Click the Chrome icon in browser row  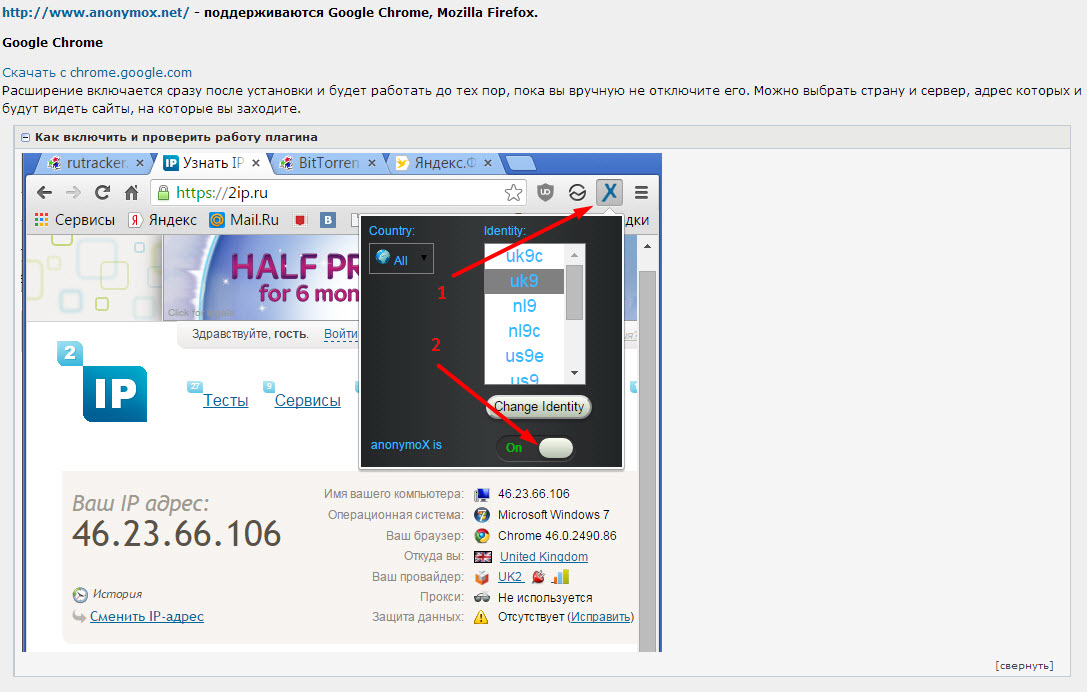coord(482,536)
